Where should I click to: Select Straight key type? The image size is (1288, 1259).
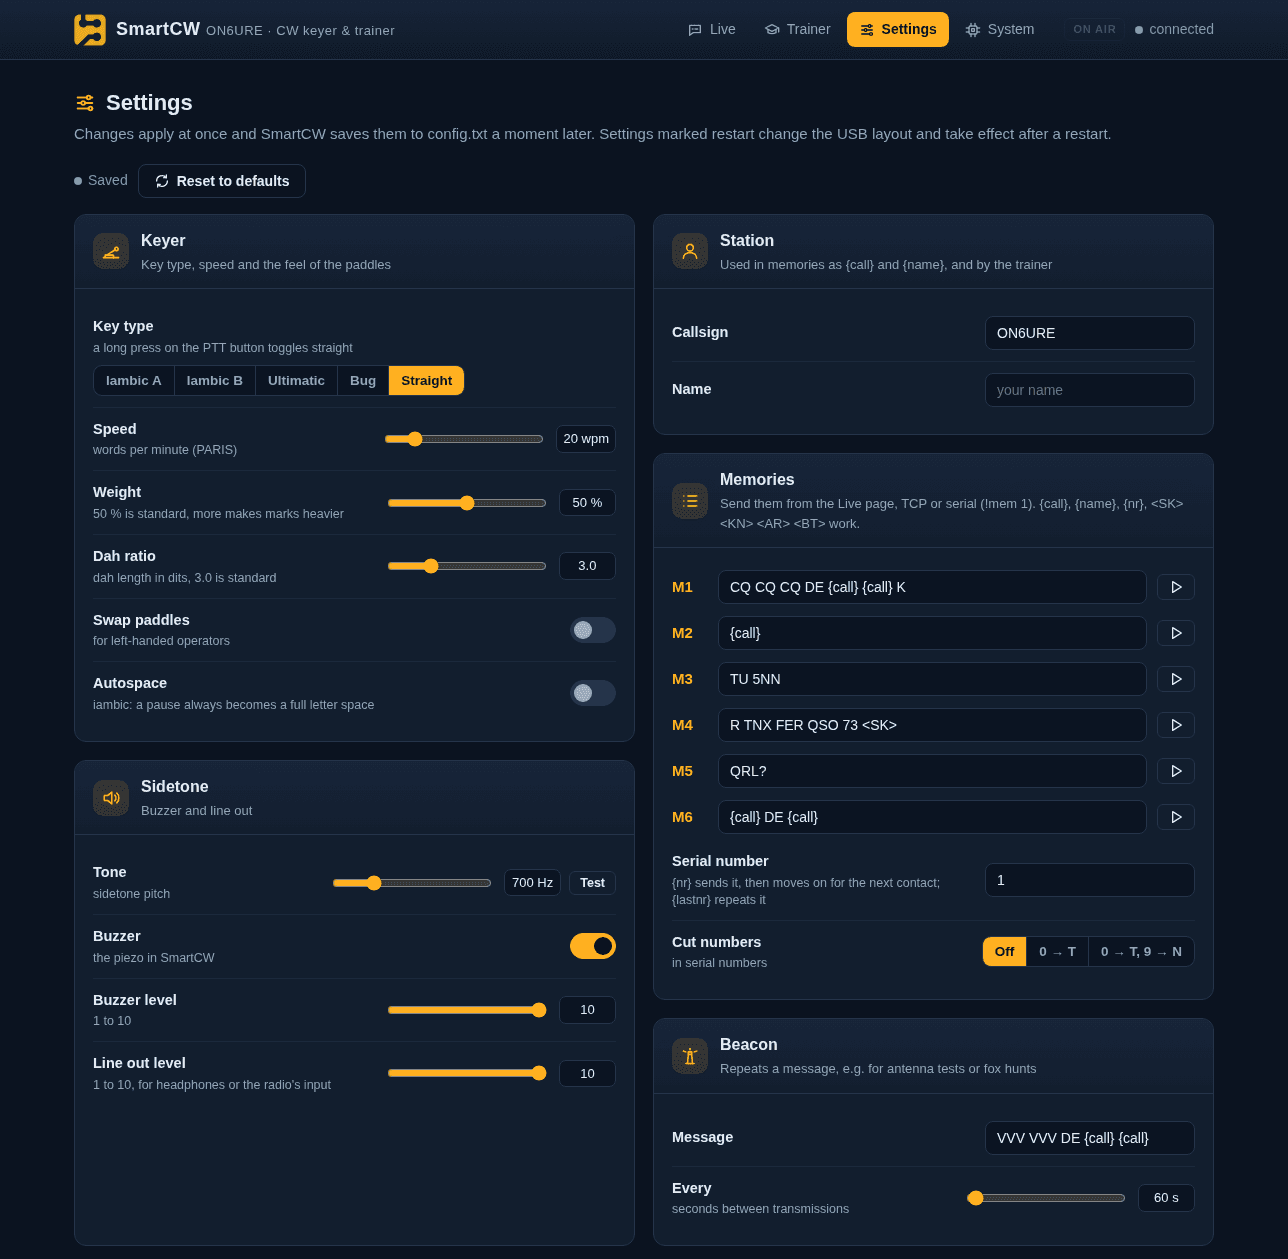pos(427,381)
